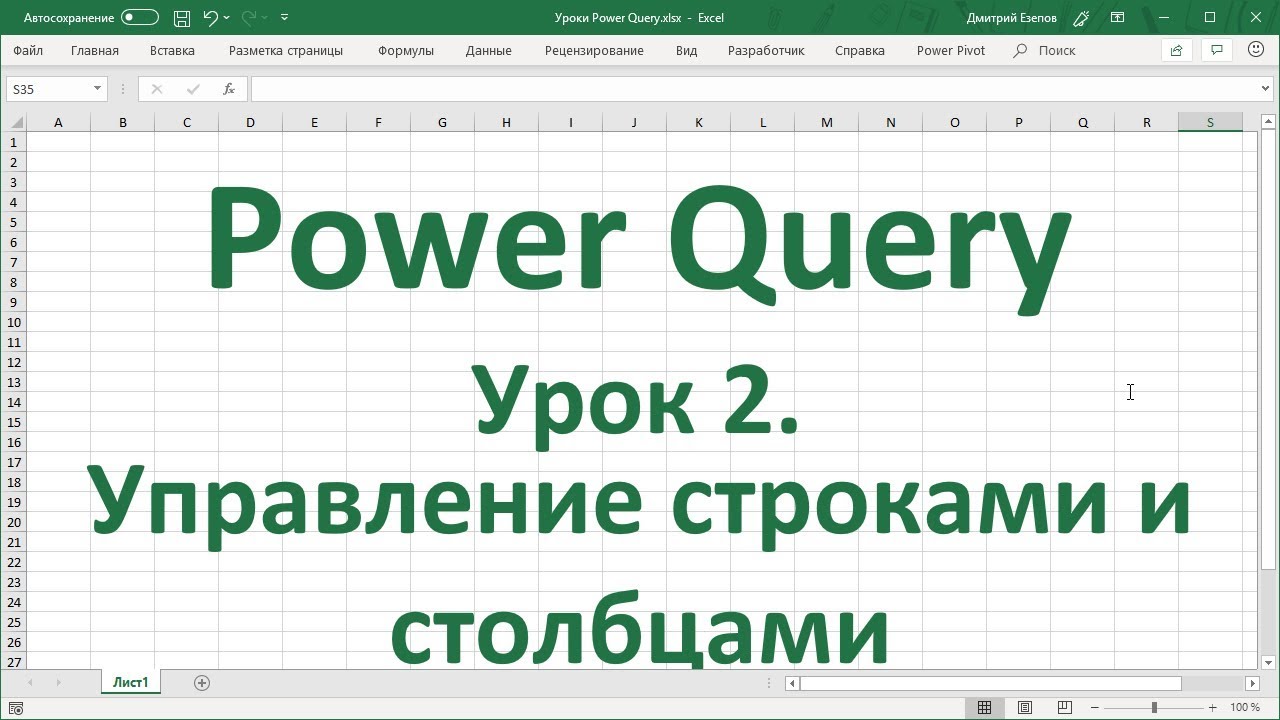The image size is (1280, 720).
Task: Open Ribbon Display Options icon
Action: tap(1118, 17)
